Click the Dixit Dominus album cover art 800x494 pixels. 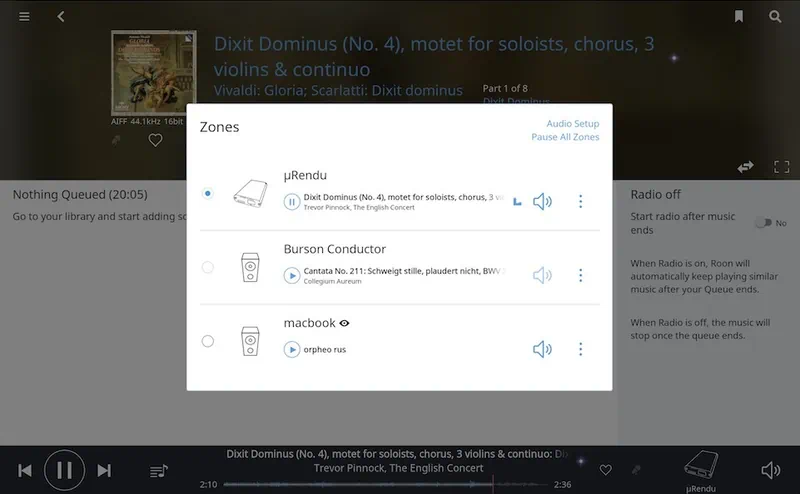pos(154,72)
